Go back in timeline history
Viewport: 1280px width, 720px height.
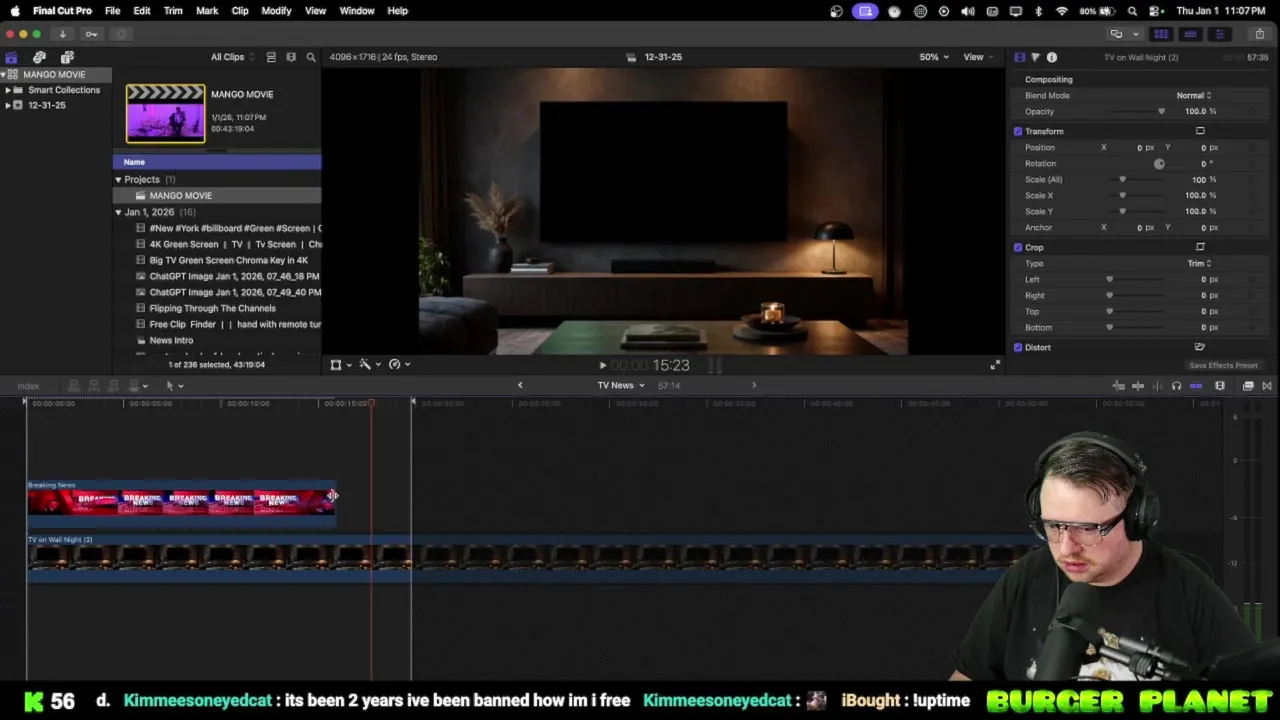click(x=520, y=385)
